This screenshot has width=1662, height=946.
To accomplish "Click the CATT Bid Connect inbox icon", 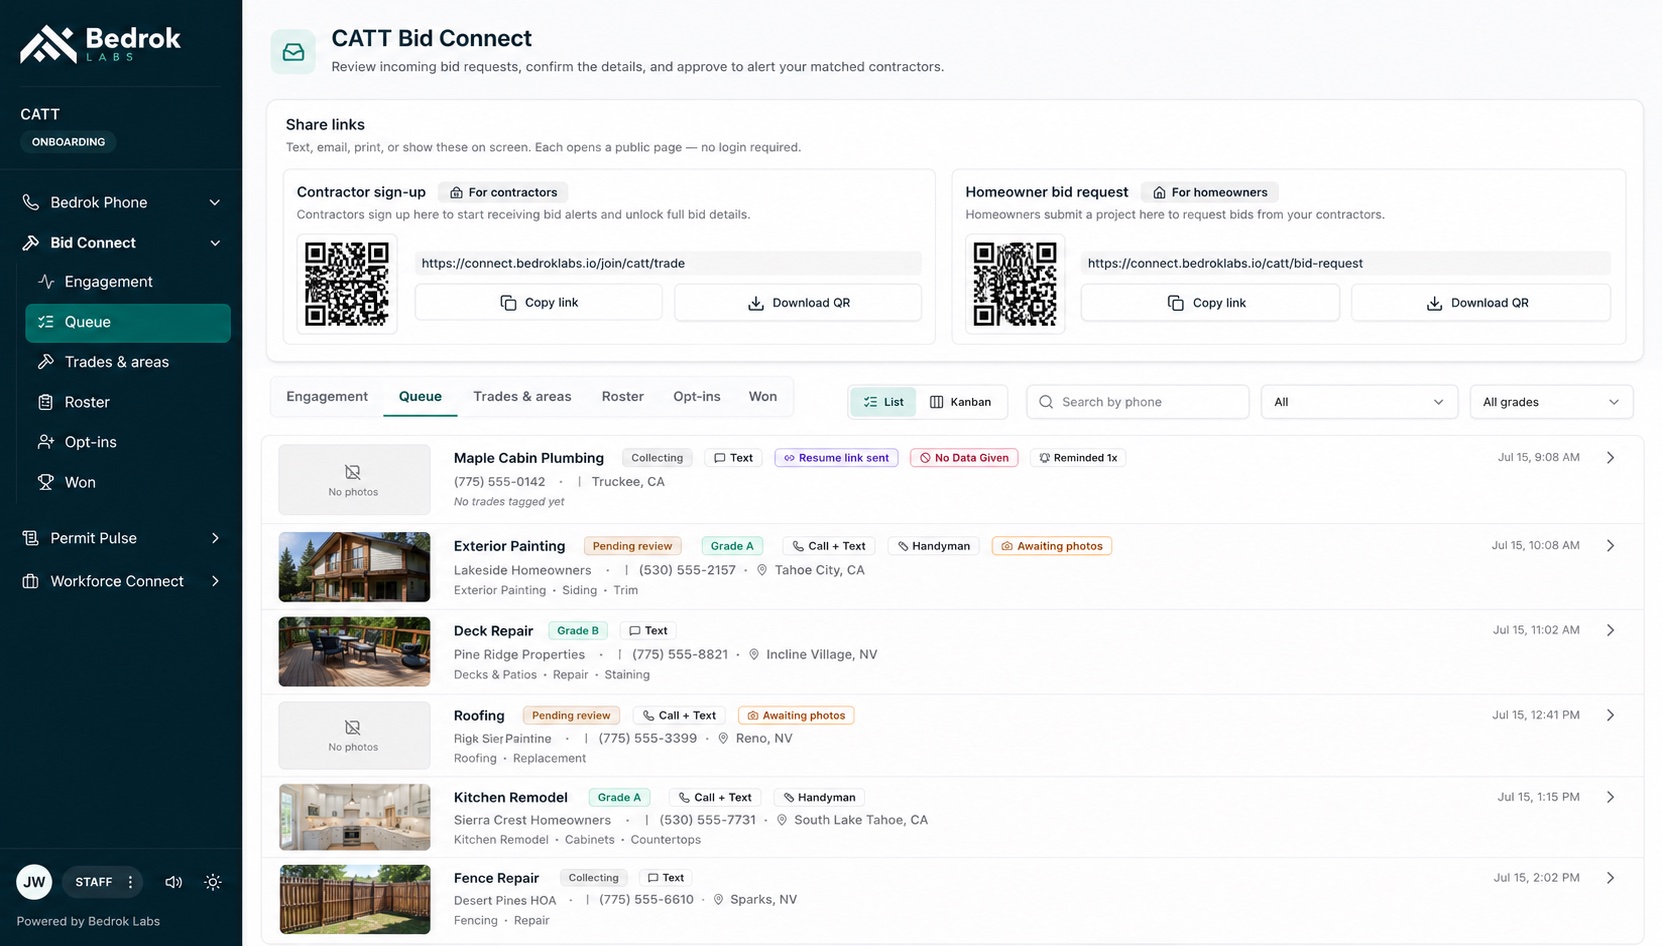I will click(293, 52).
